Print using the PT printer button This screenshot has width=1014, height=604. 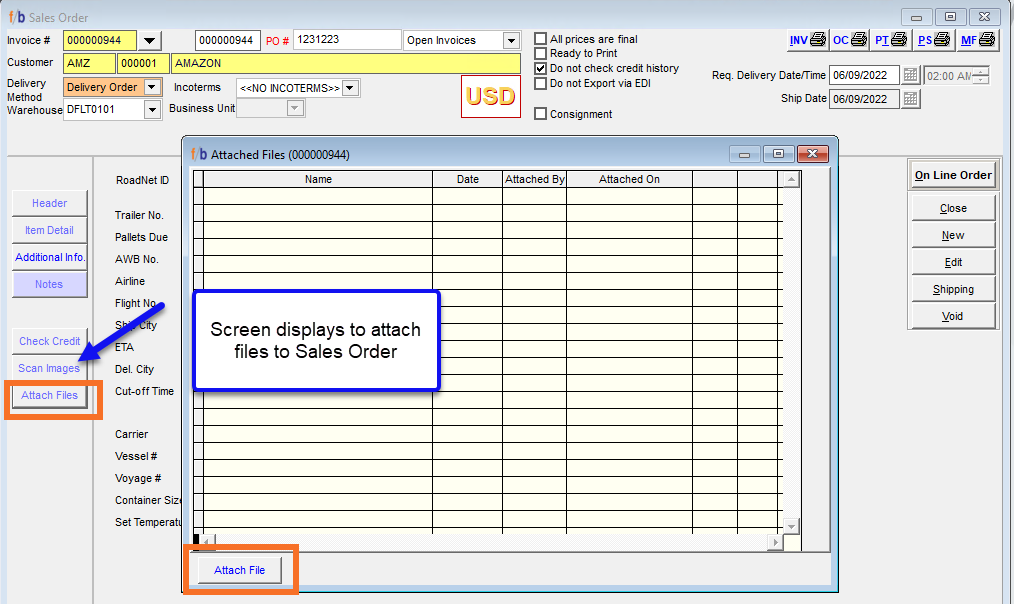pos(891,40)
